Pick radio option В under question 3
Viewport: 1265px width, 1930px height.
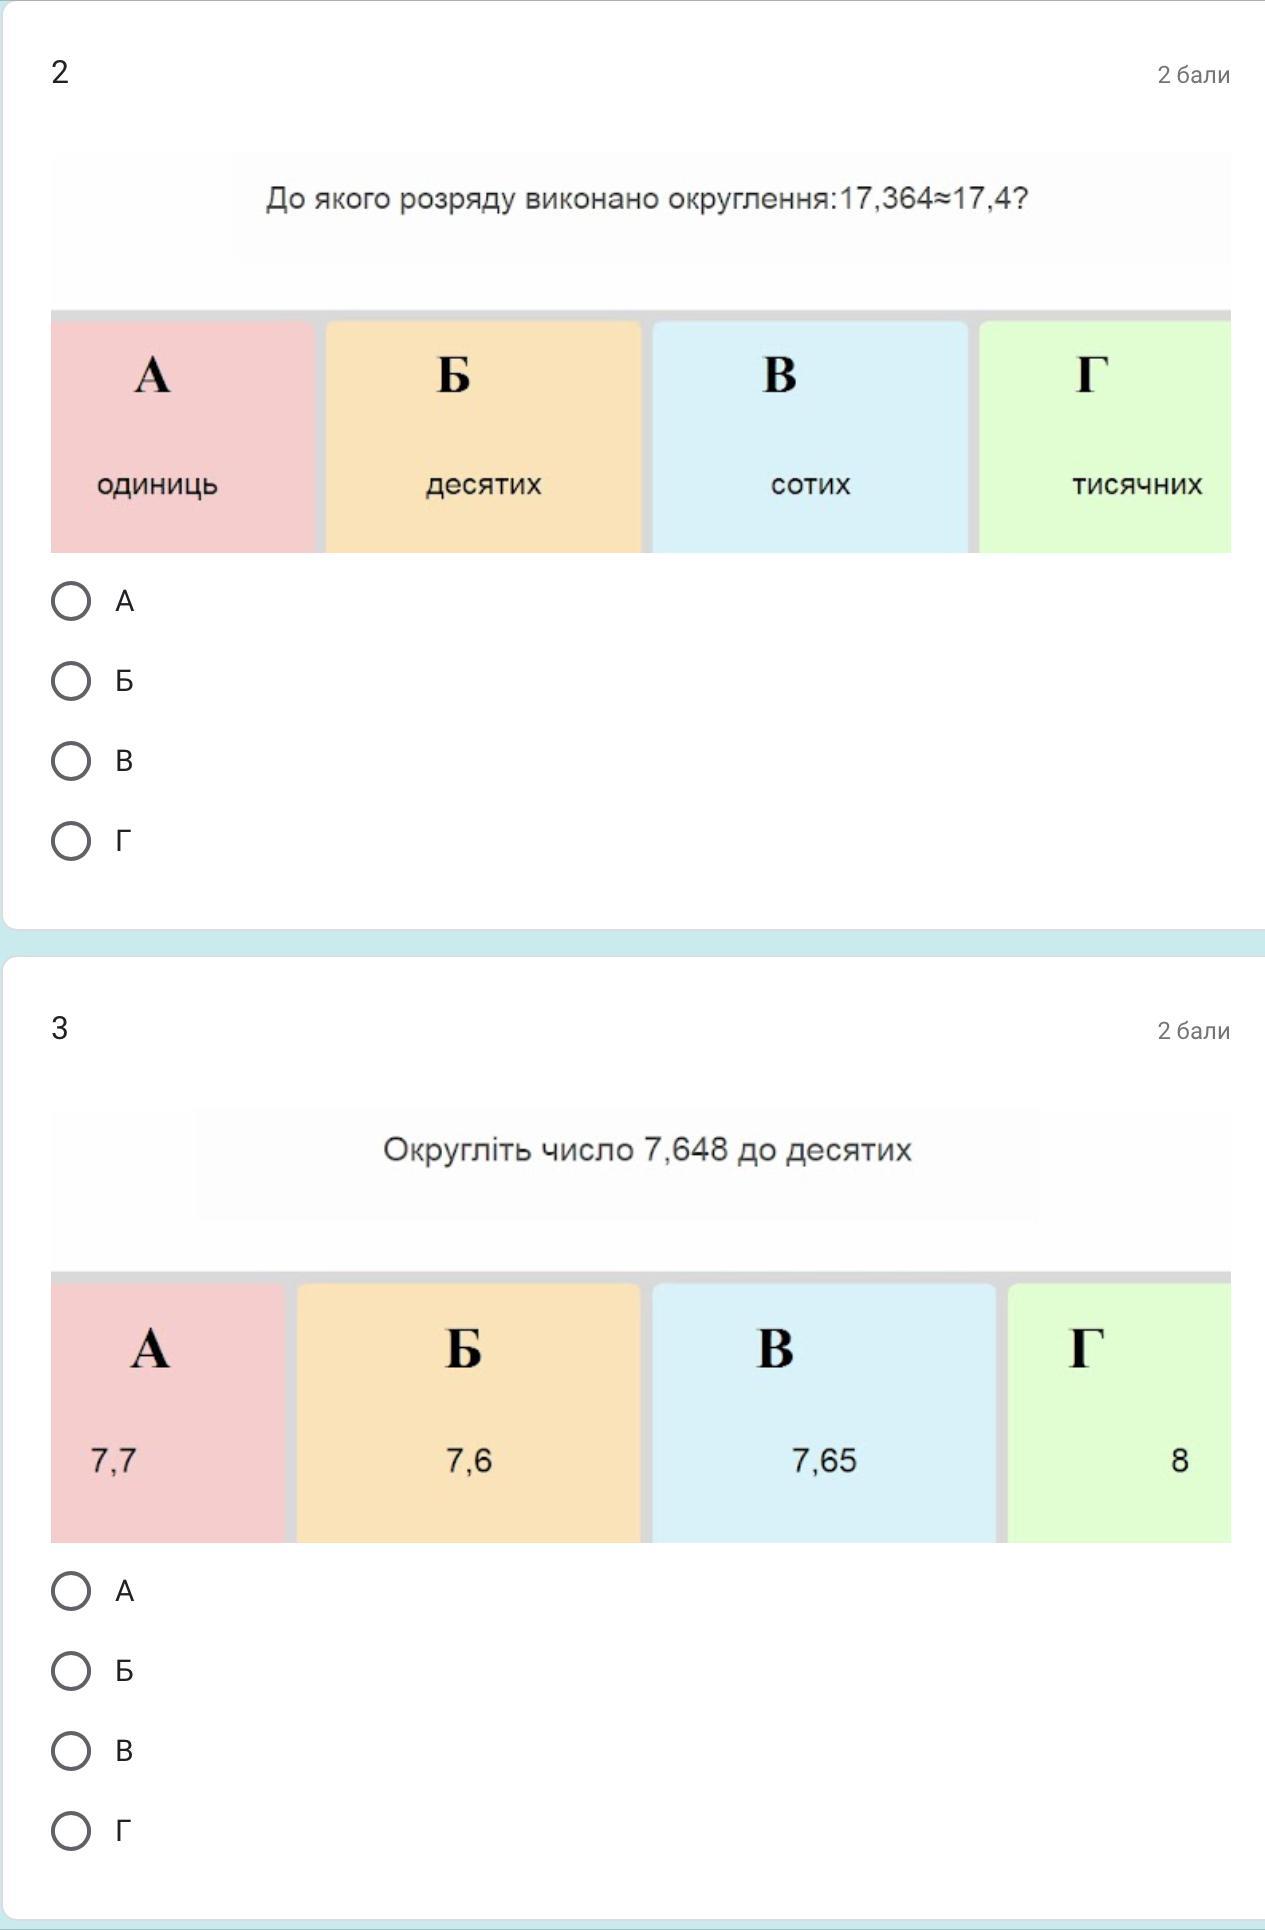tap(71, 1751)
